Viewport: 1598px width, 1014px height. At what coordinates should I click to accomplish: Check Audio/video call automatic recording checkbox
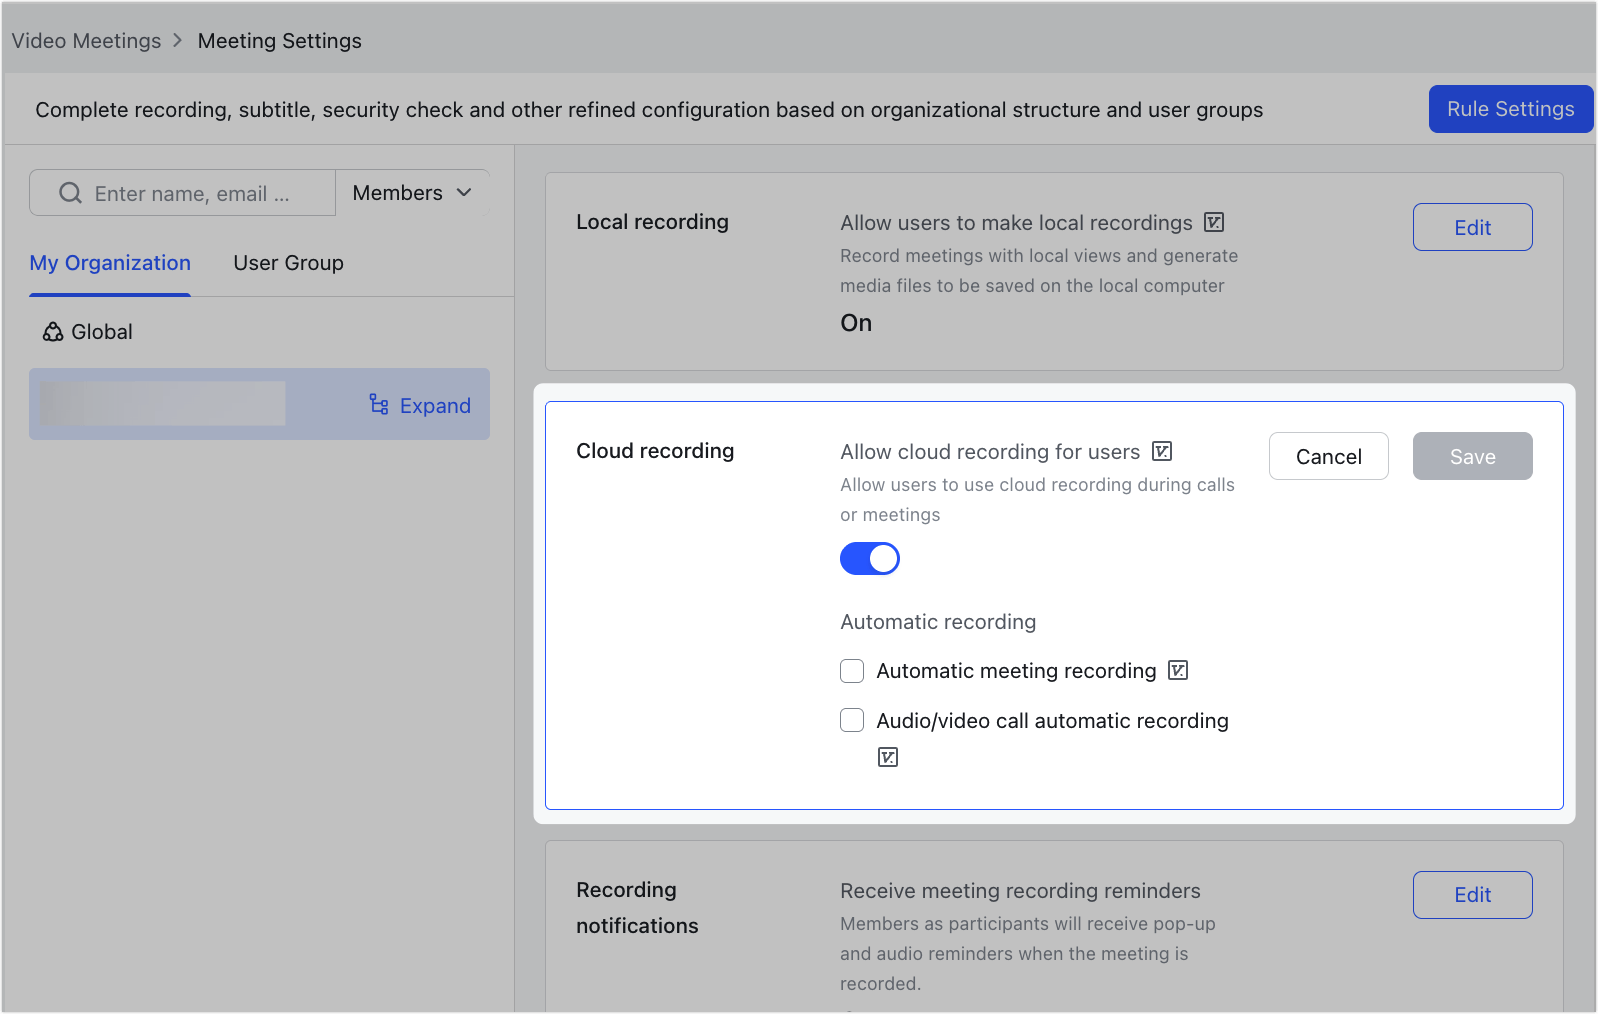[852, 720]
